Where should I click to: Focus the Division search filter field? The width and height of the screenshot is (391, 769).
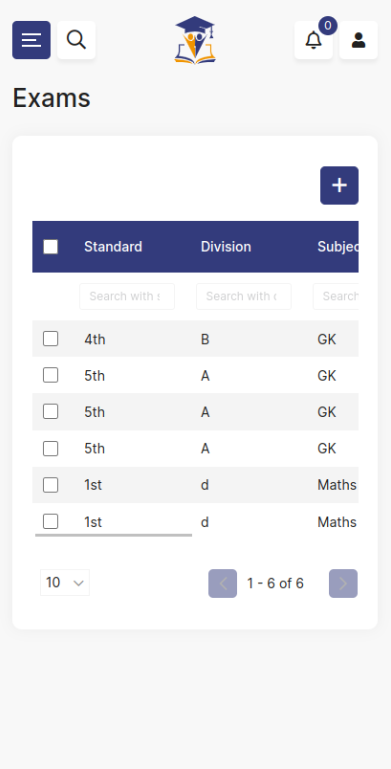(244, 296)
